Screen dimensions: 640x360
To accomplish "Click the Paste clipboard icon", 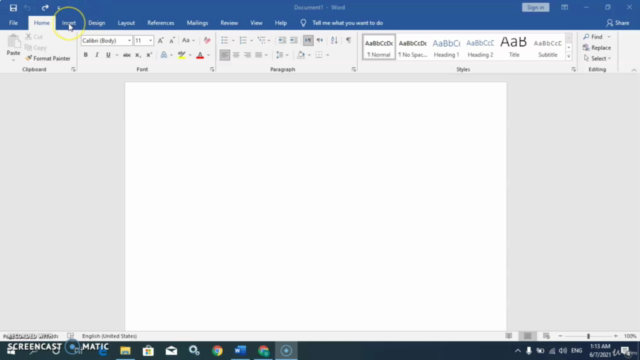I will pos(13,41).
